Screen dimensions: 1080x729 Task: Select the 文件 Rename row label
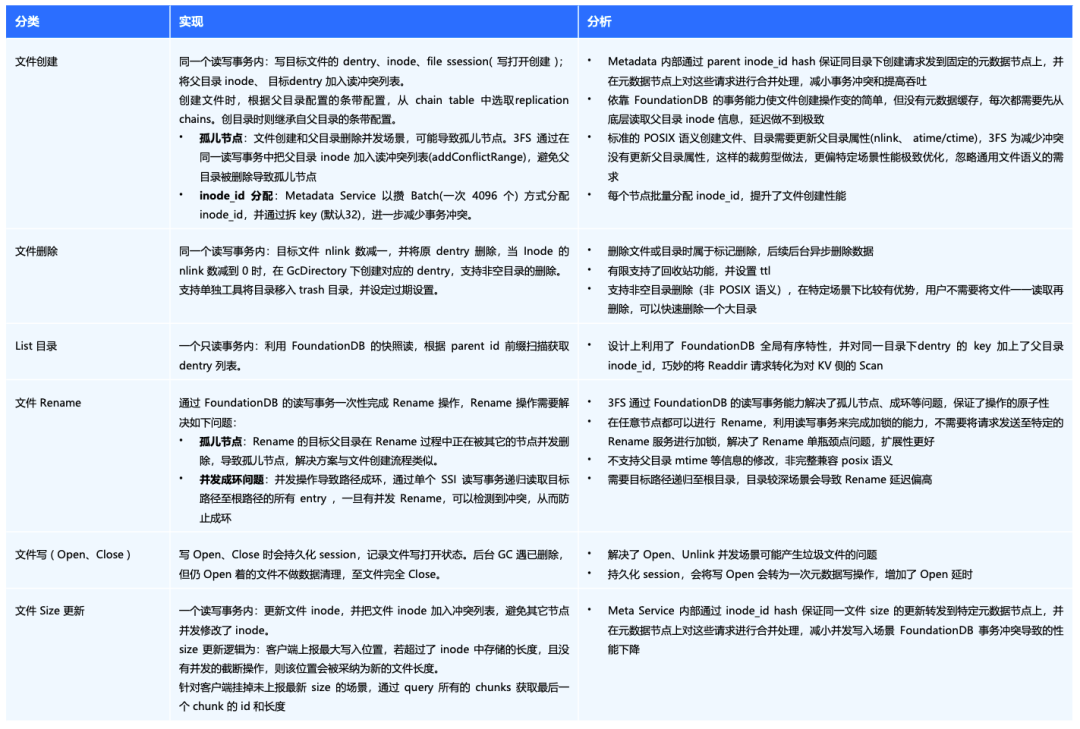48,402
